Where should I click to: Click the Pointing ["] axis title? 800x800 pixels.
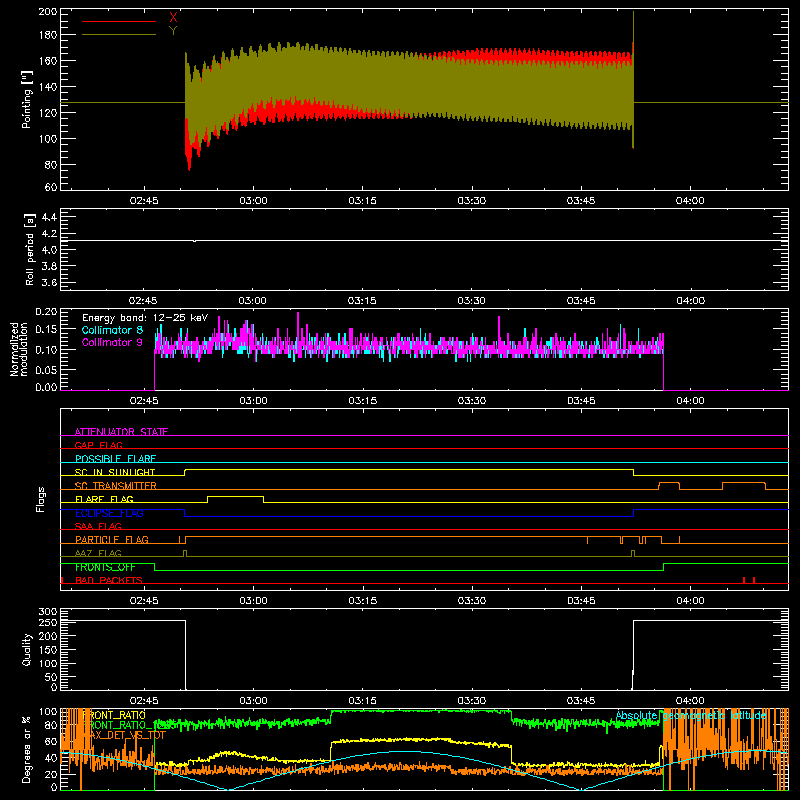point(27,99)
